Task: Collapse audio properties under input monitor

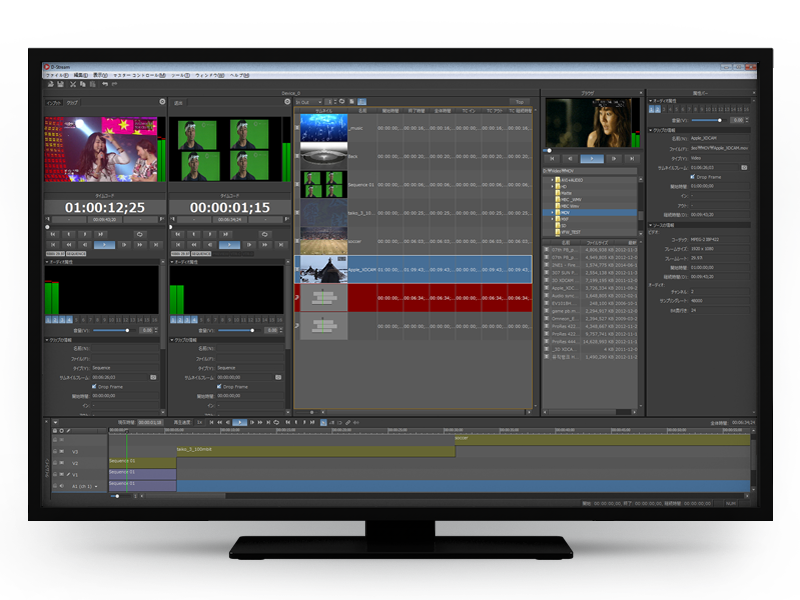Action: click(47, 262)
